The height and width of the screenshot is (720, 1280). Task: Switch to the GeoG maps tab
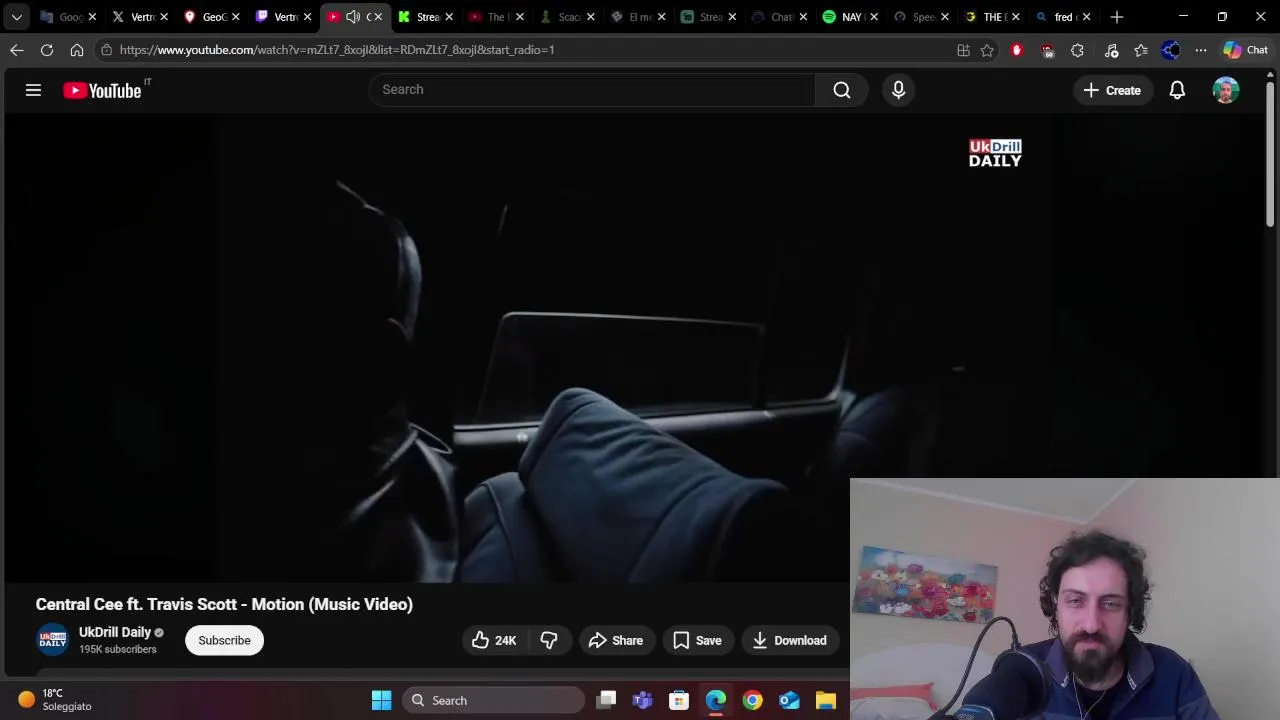click(x=207, y=17)
